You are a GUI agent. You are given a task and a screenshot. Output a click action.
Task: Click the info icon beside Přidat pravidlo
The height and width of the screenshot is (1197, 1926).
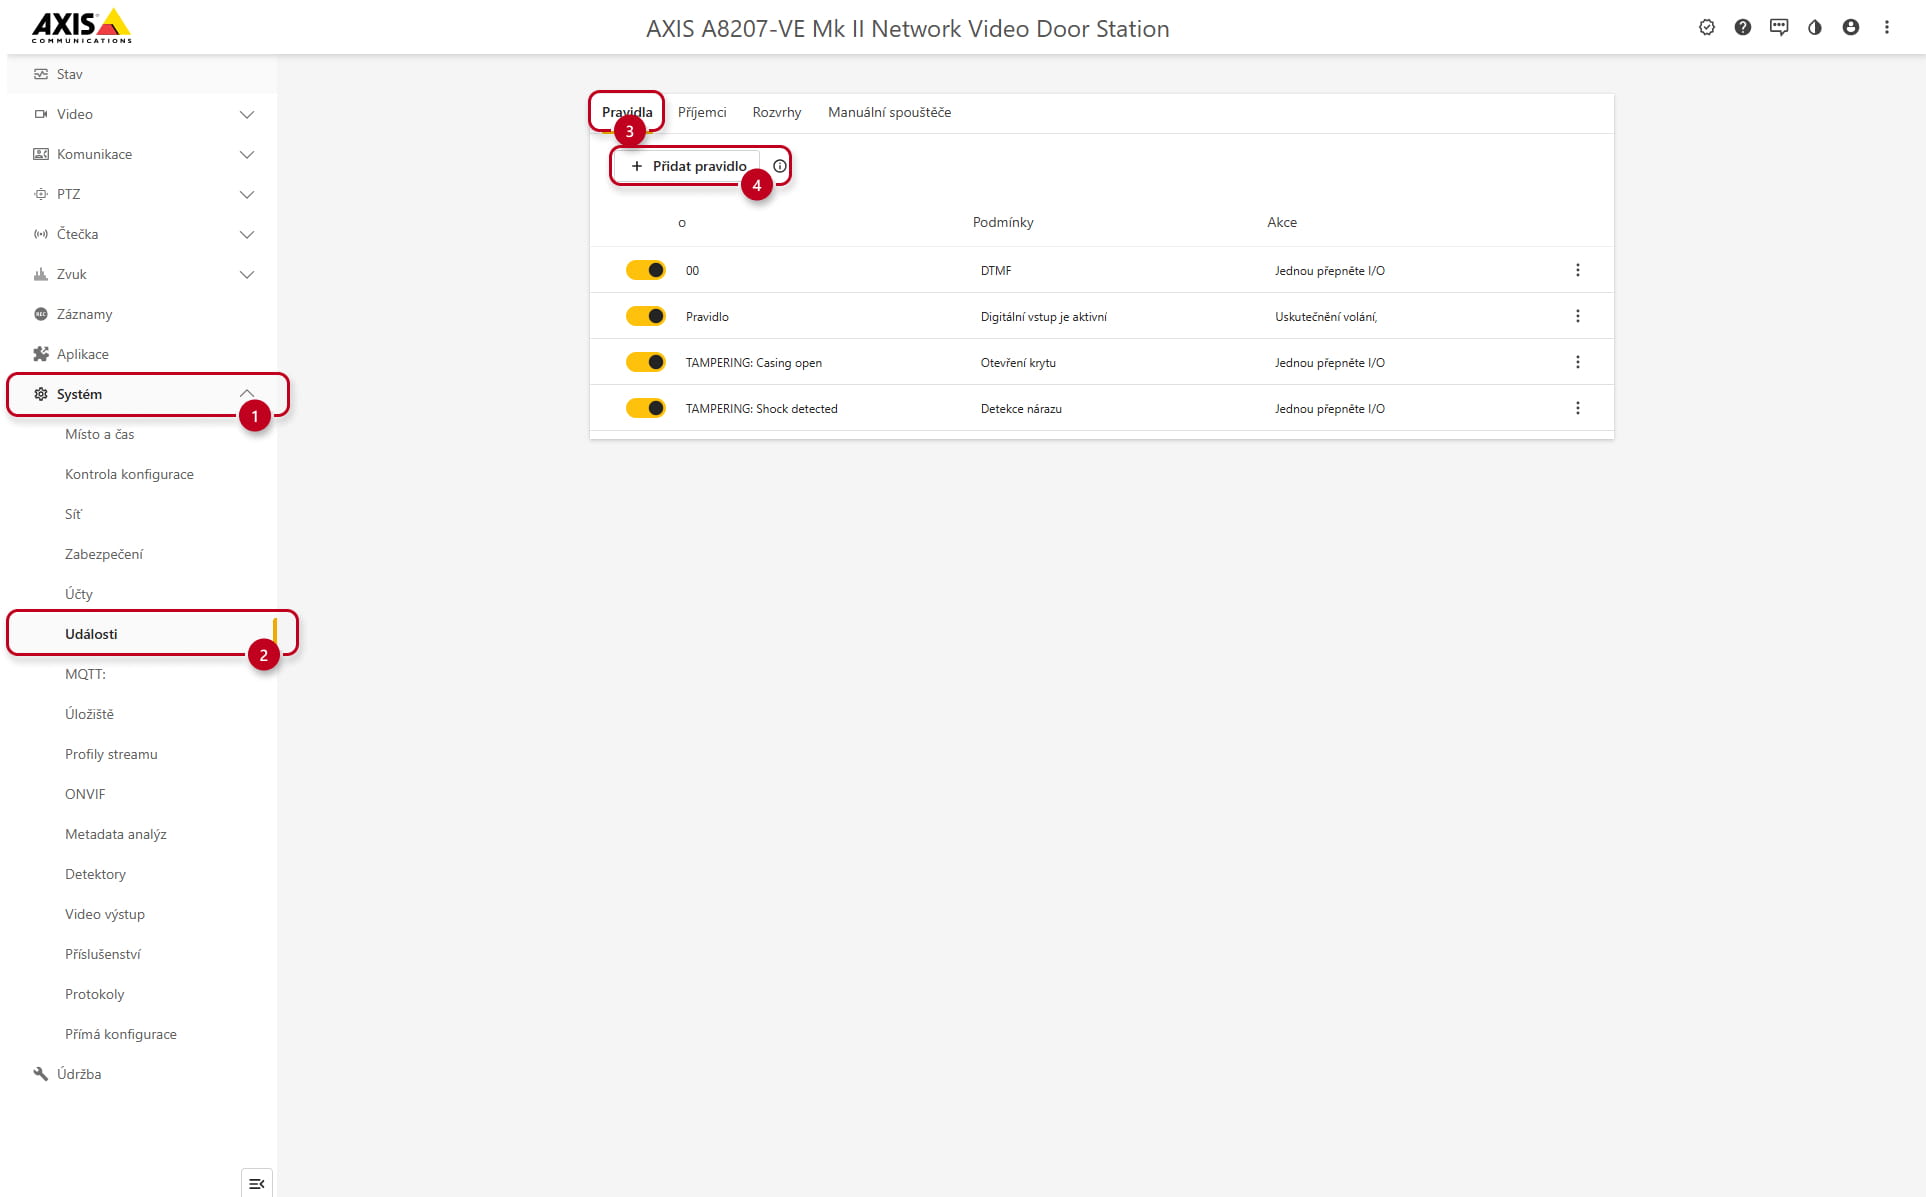coord(780,166)
